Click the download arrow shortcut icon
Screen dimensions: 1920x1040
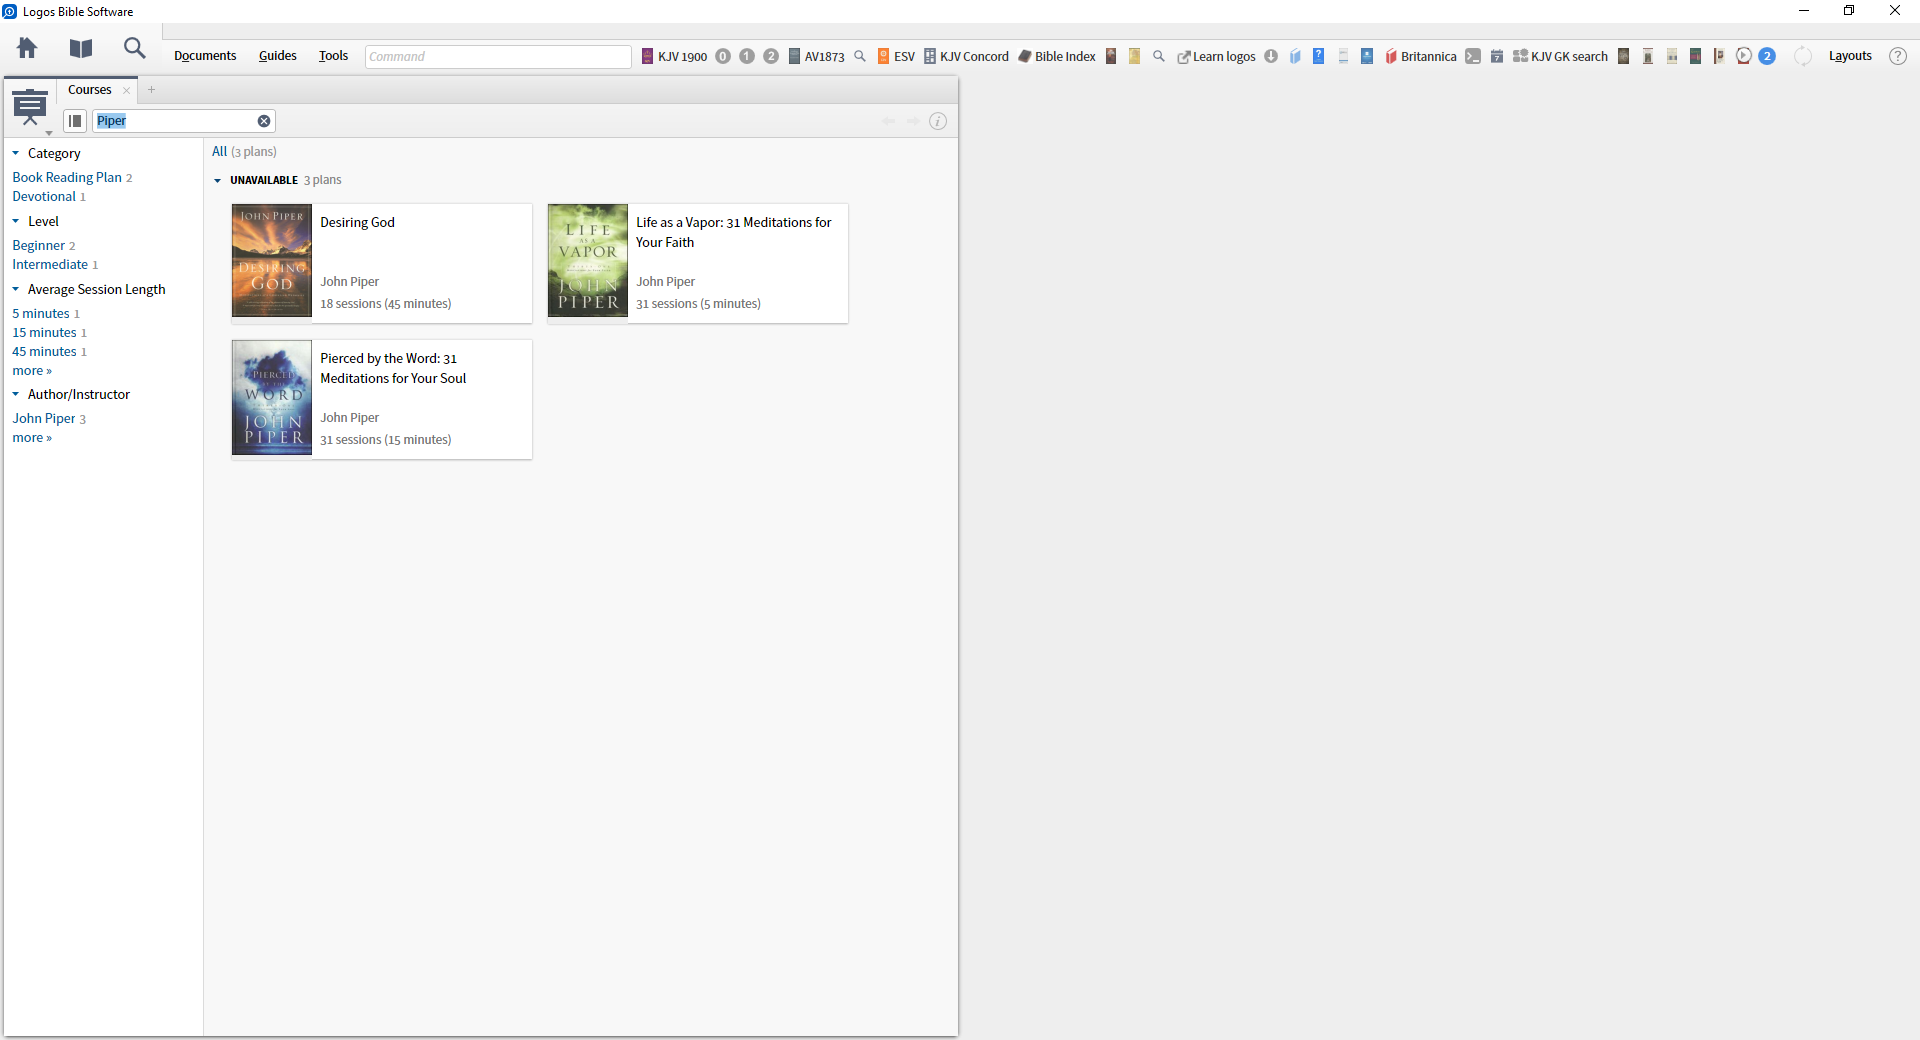(1271, 56)
